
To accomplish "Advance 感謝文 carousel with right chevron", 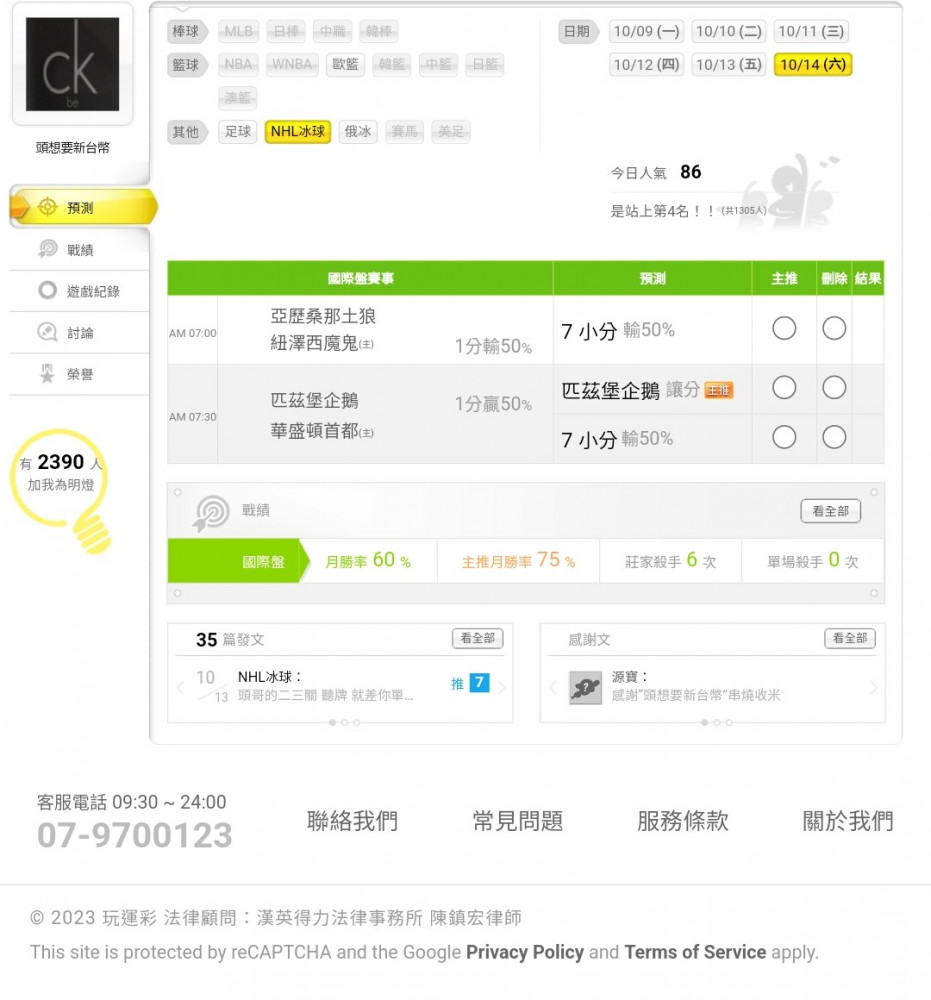I will (874, 688).
